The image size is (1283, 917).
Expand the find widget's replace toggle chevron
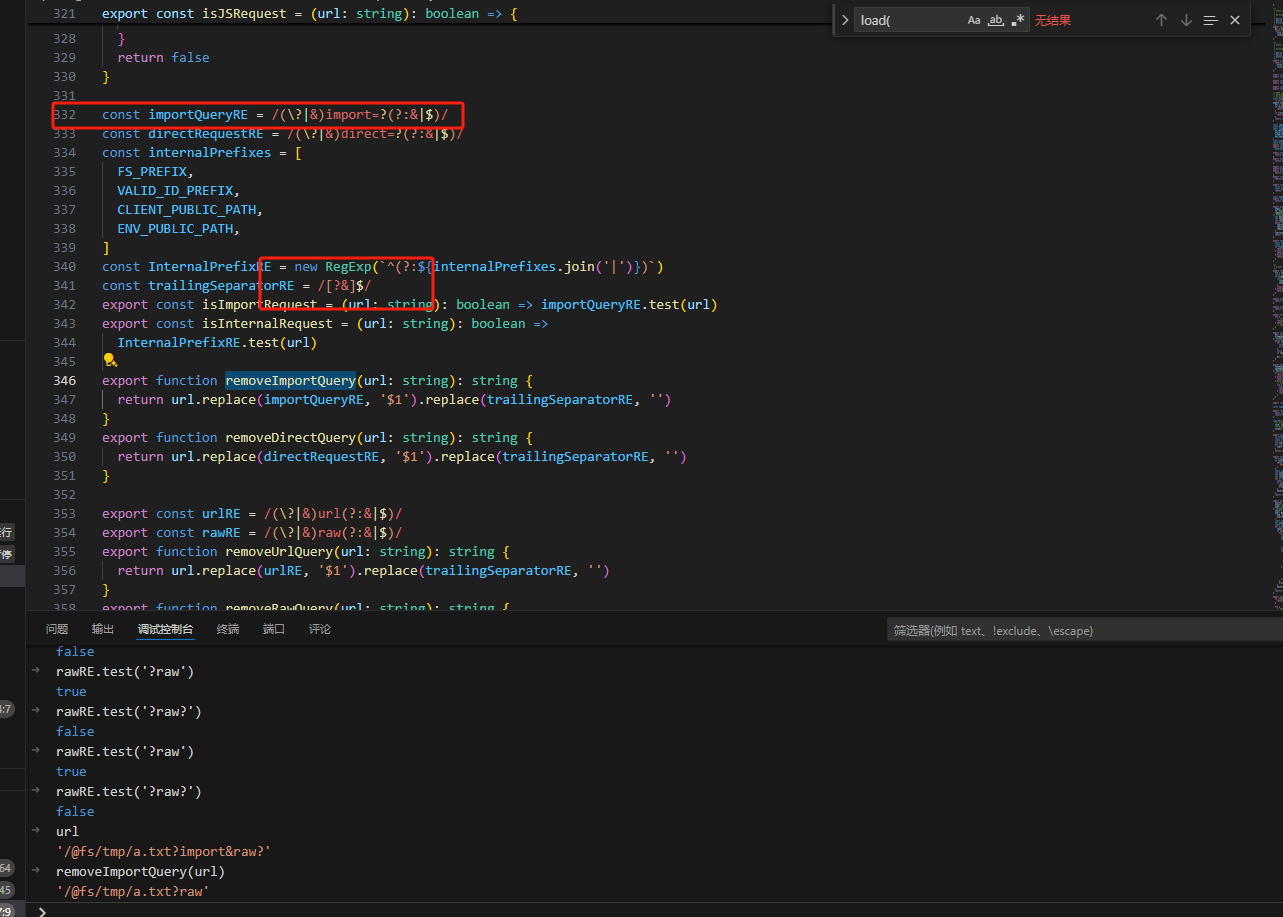point(845,20)
